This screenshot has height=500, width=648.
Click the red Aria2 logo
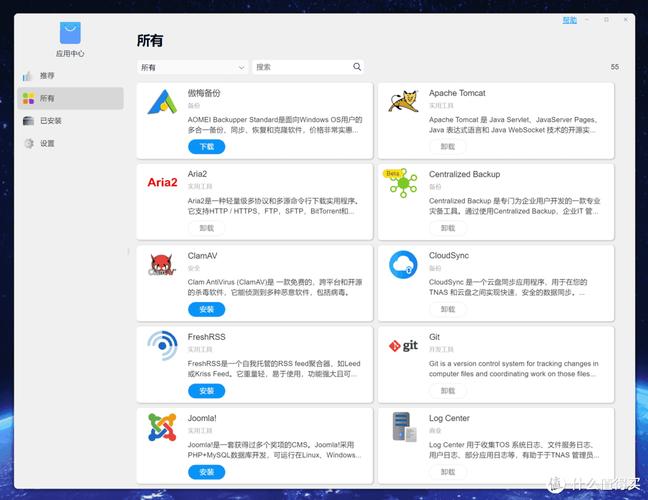point(162,182)
